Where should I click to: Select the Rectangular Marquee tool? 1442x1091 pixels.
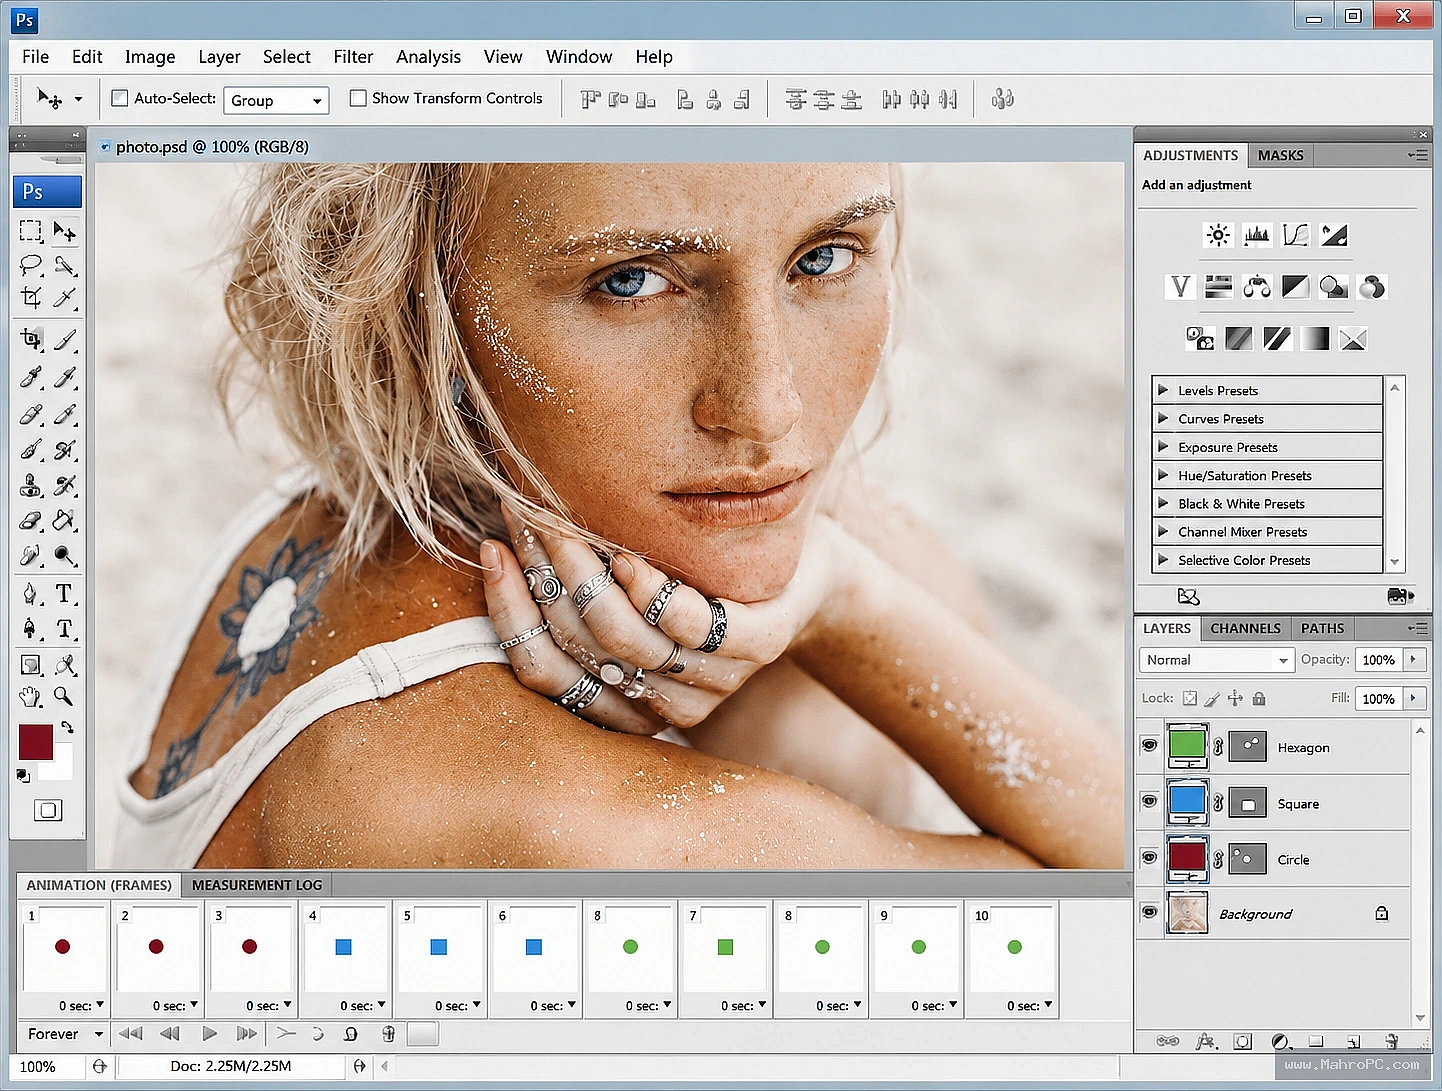(31, 232)
